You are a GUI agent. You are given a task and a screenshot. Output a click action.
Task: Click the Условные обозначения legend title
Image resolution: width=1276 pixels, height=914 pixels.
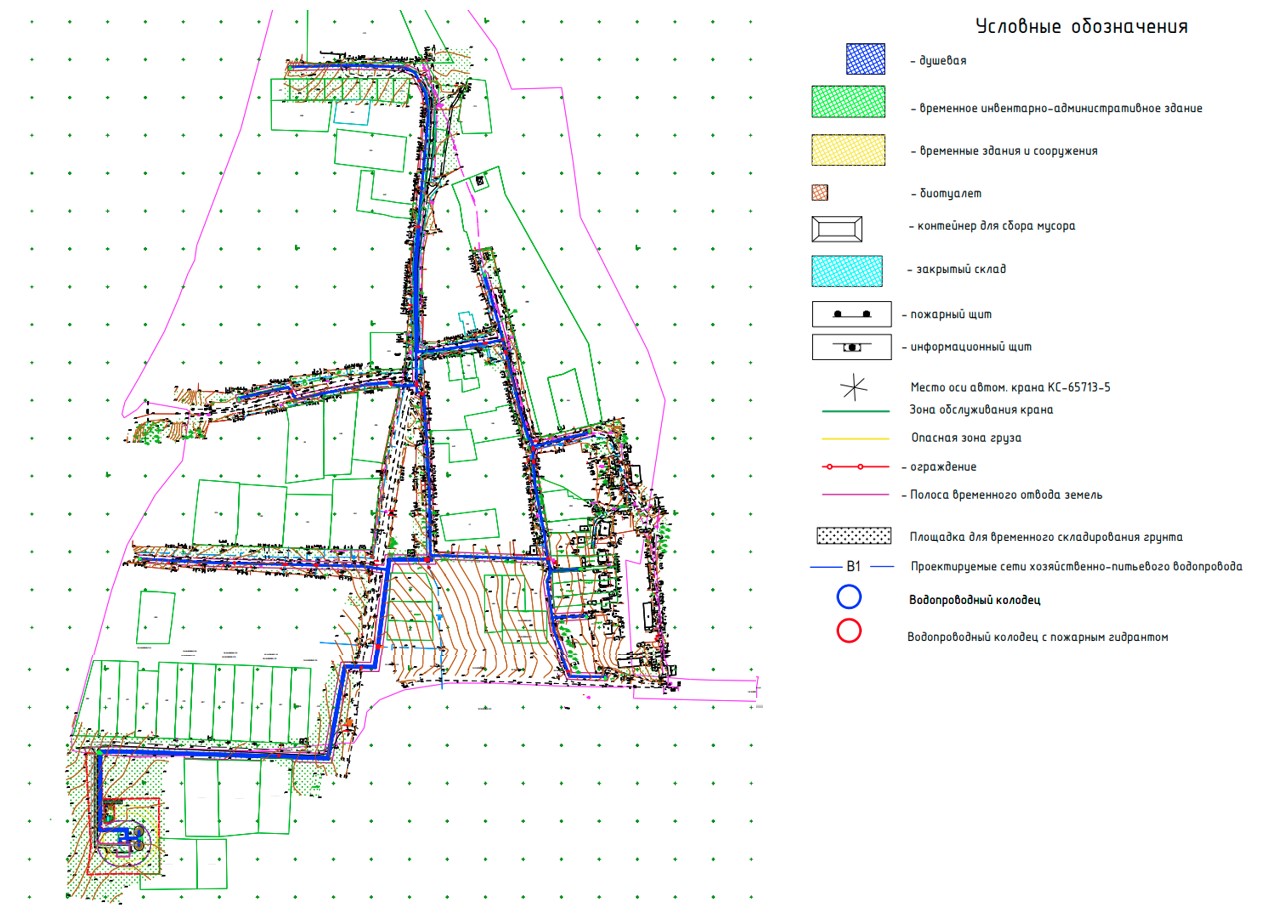(x=1081, y=27)
